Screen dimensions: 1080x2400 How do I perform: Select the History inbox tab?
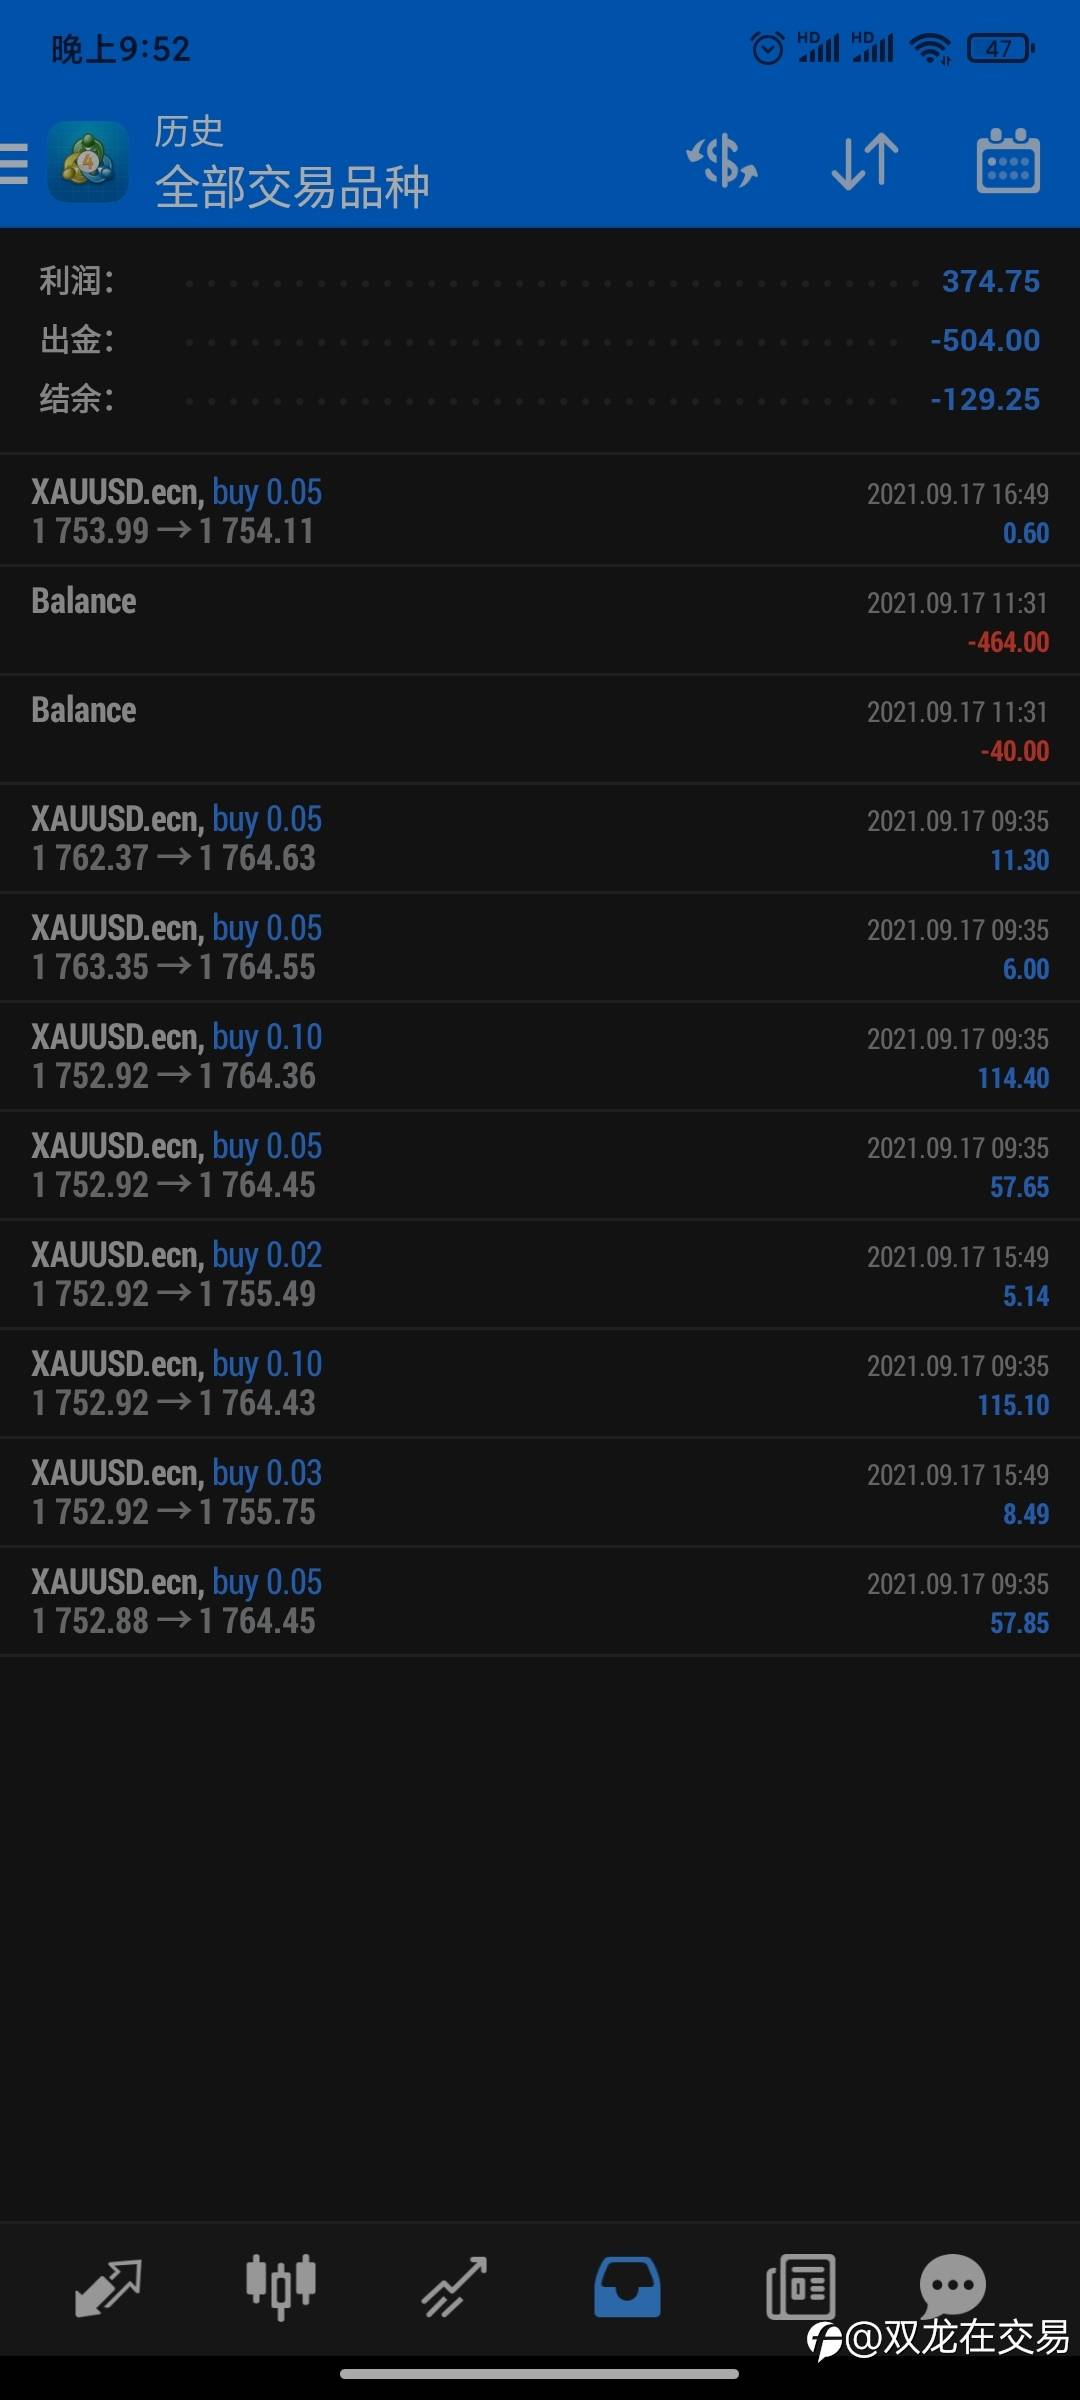(x=627, y=2286)
